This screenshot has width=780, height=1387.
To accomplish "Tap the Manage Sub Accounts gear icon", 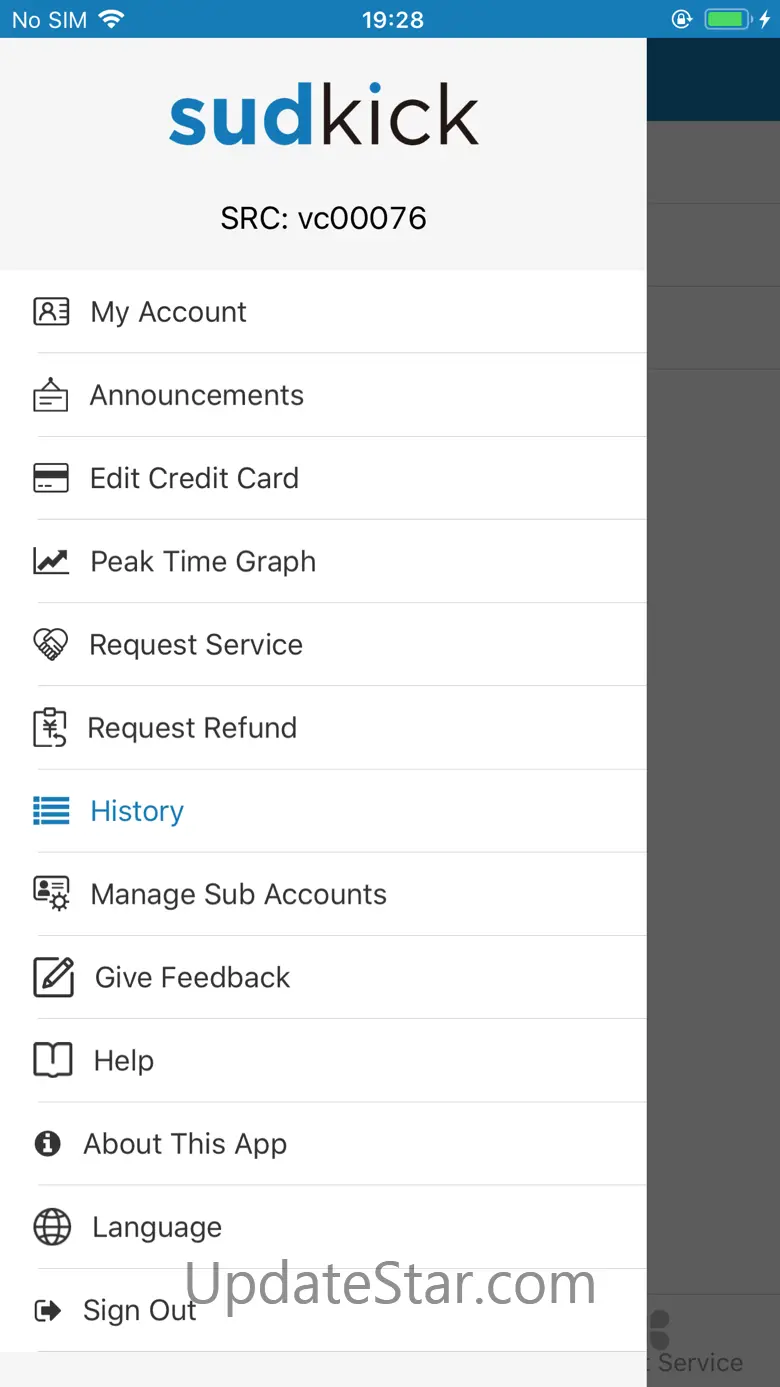I will [51, 894].
